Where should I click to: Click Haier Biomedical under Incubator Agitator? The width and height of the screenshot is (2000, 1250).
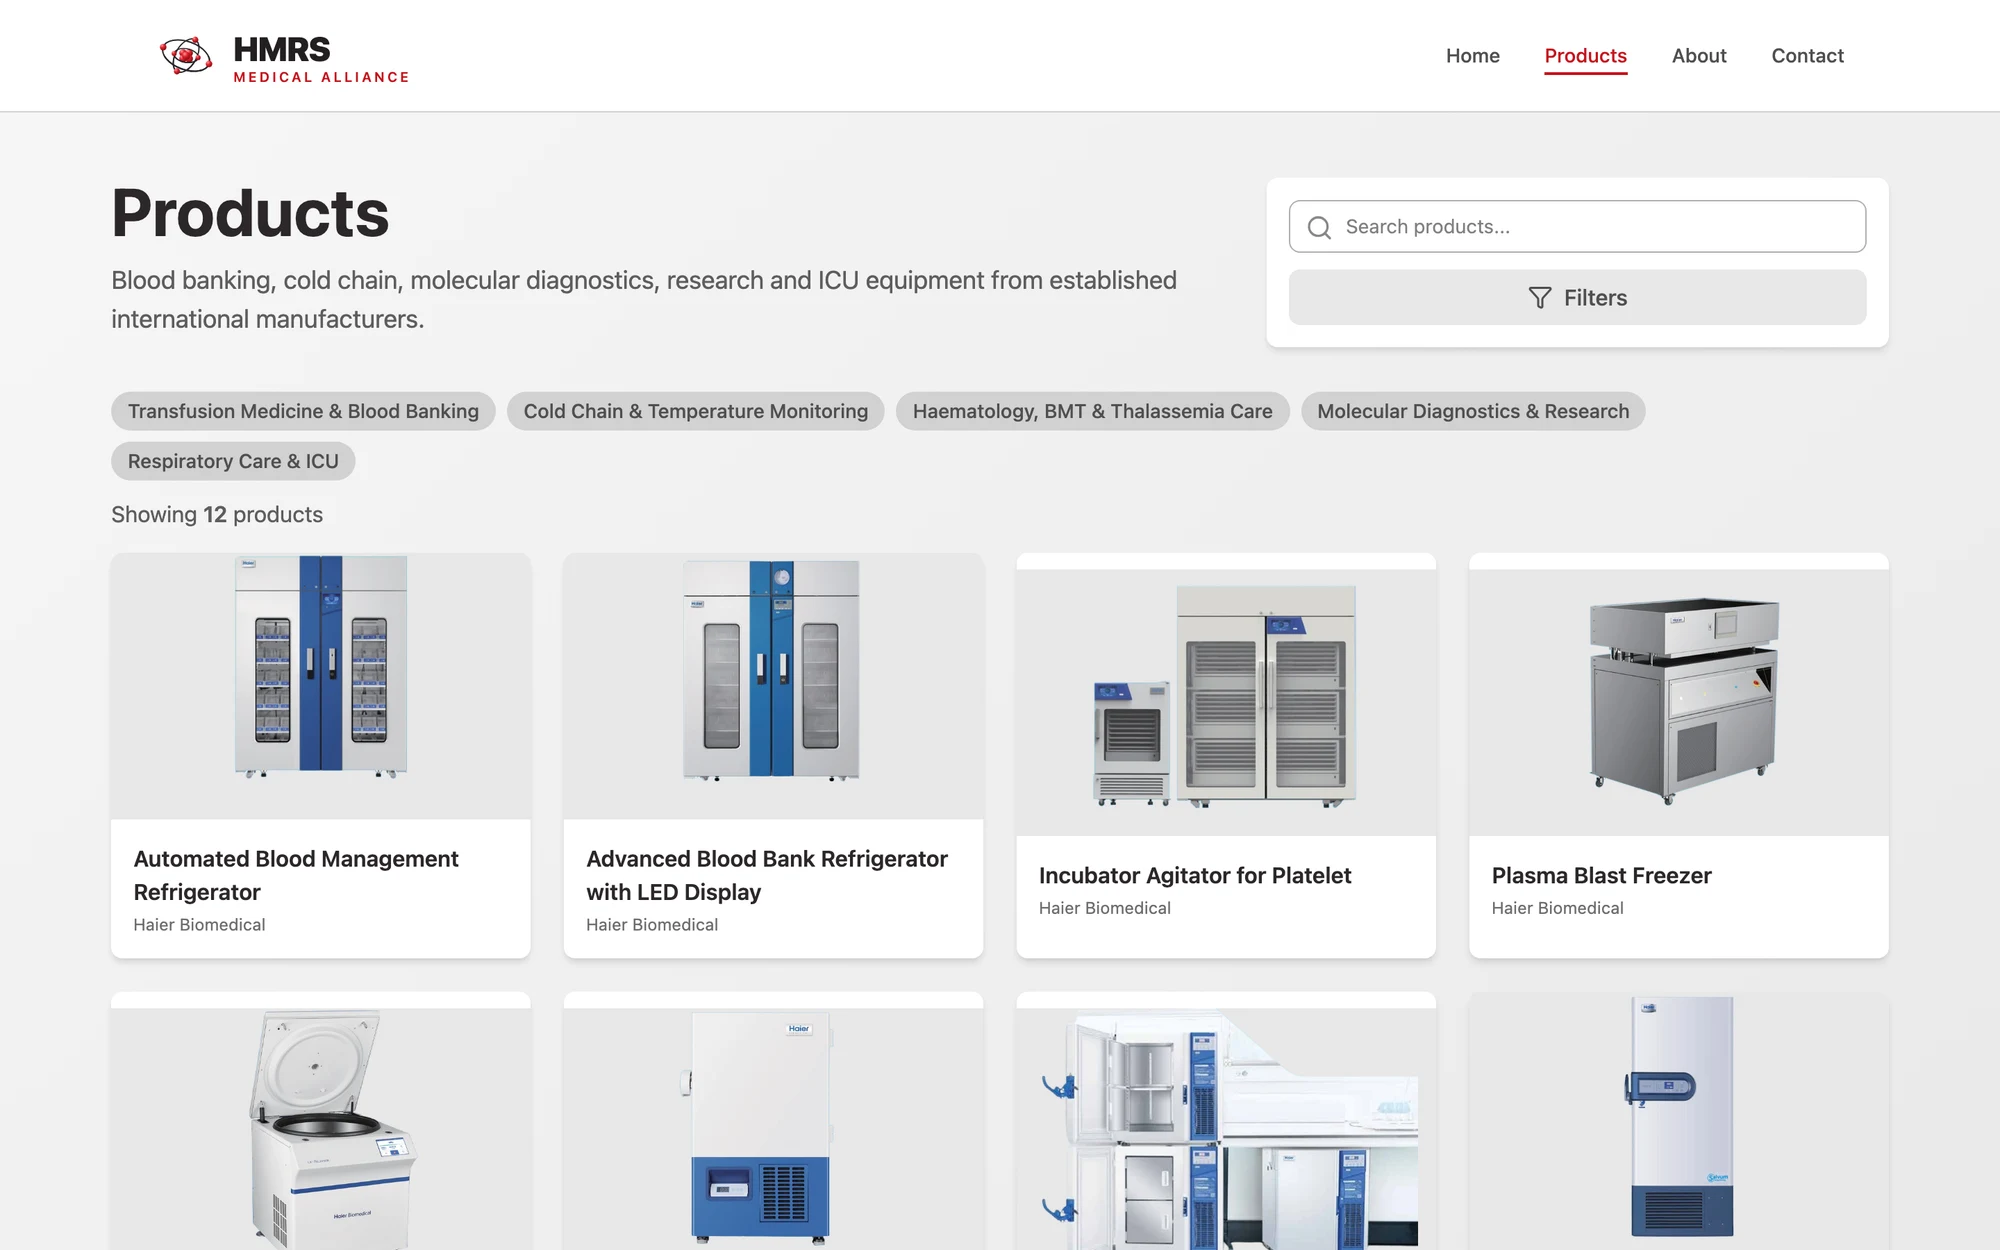coord(1104,908)
